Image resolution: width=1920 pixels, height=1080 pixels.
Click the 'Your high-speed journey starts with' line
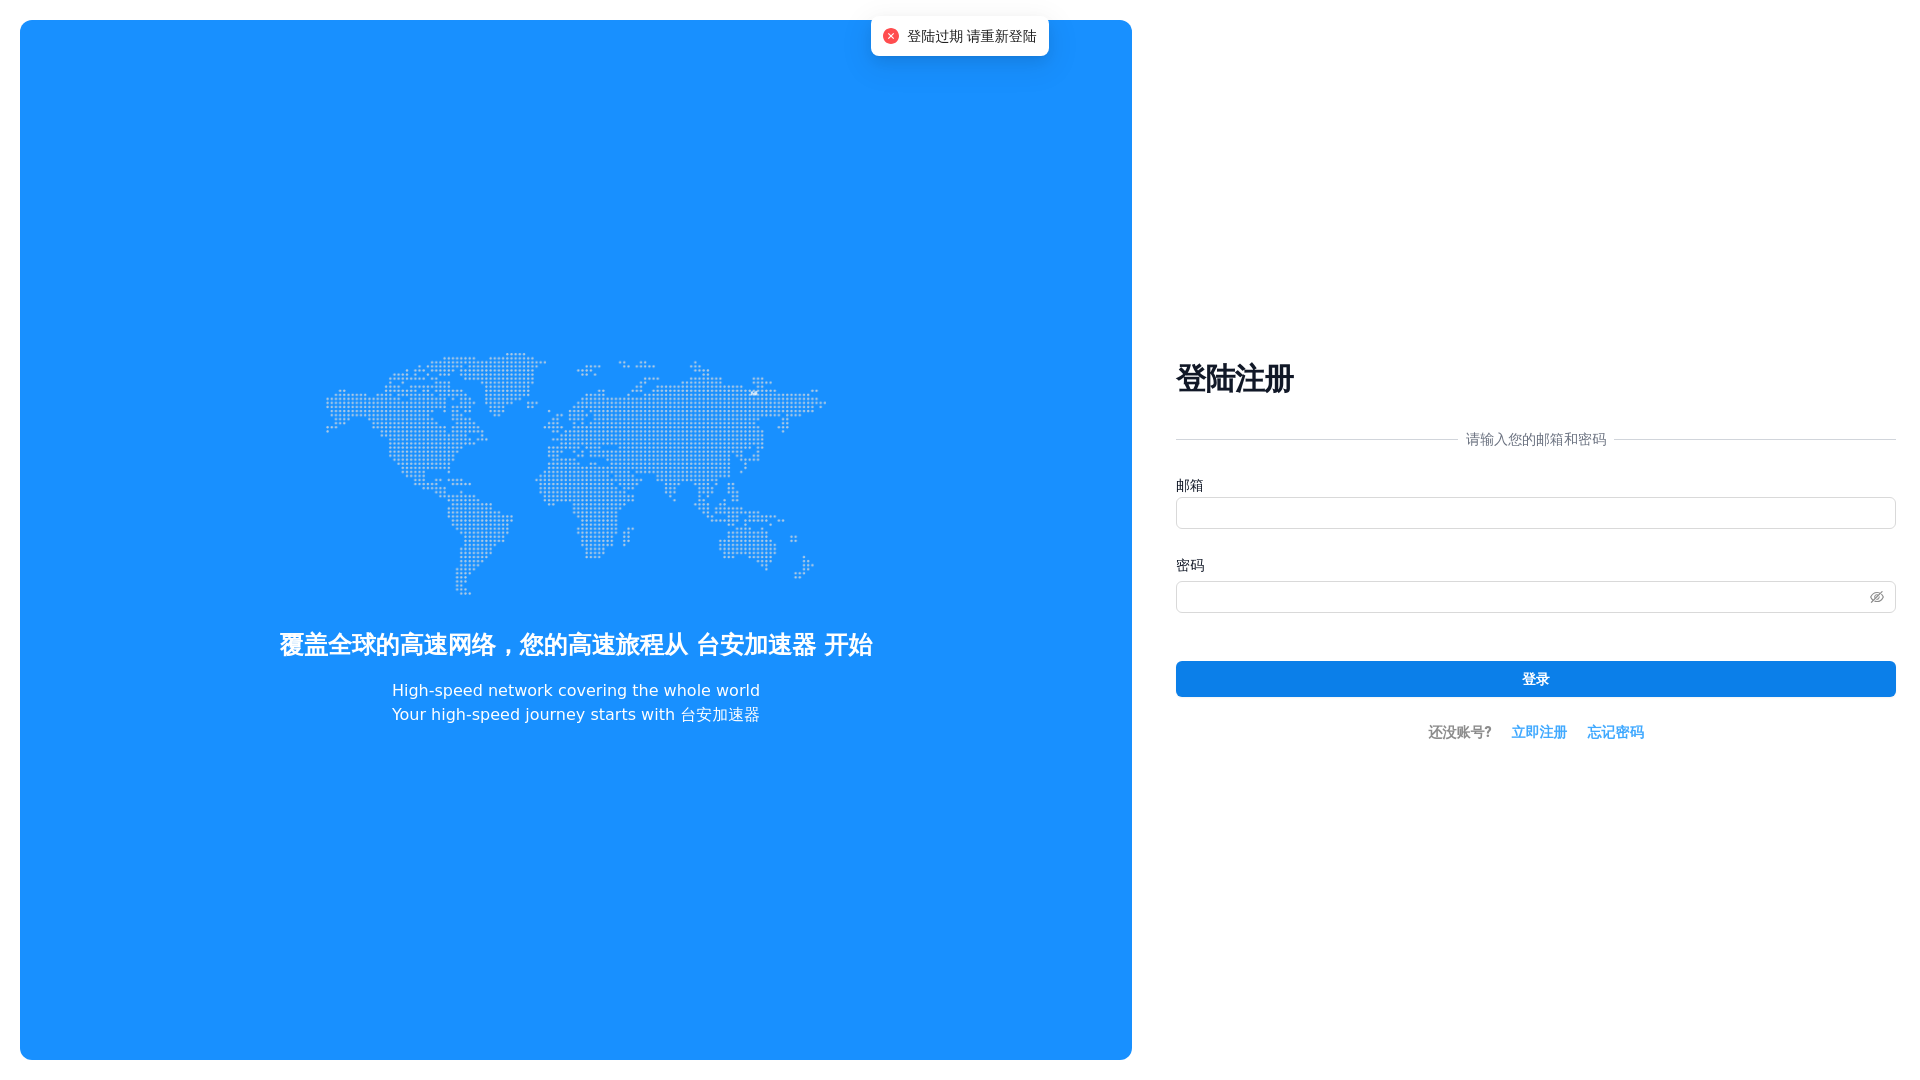coord(576,714)
